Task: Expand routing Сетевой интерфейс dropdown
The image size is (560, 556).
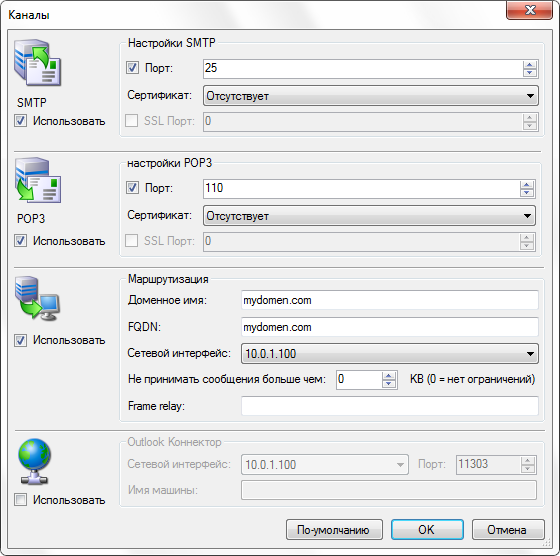Action: (x=390, y=354)
